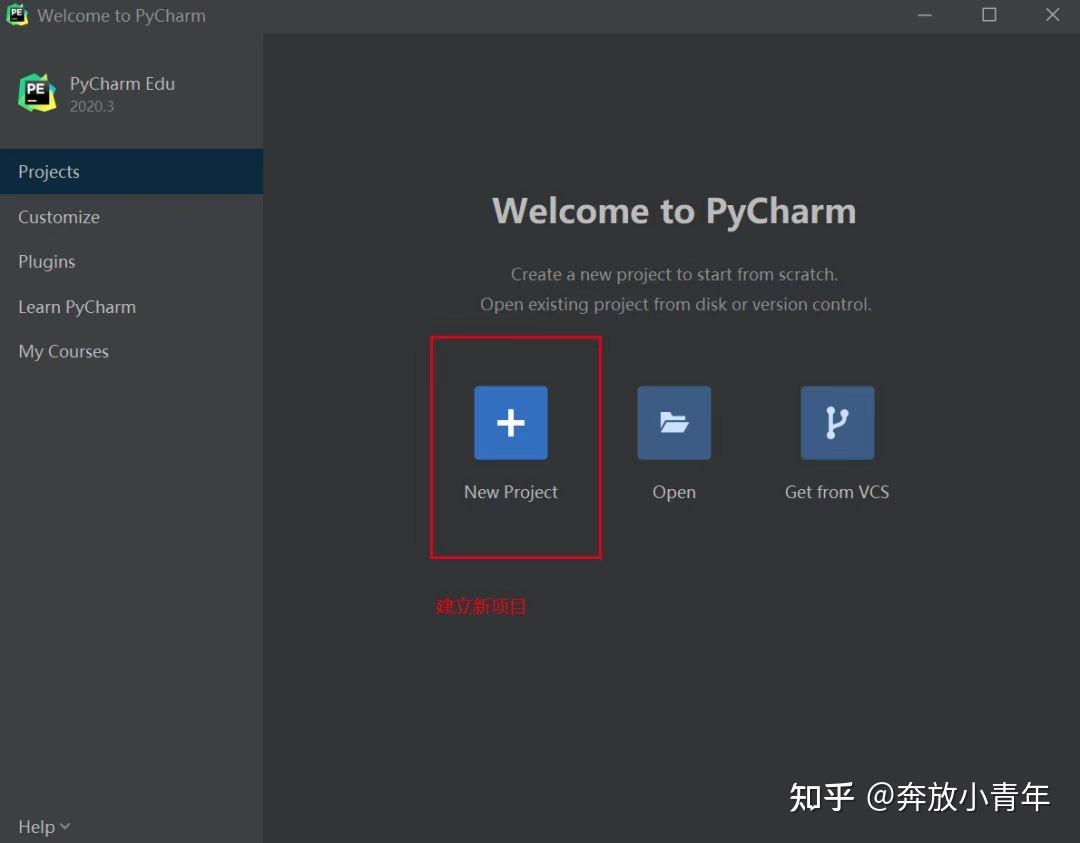Click the Help chevron arrow
The width and height of the screenshot is (1080, 843).
point(64,827)
